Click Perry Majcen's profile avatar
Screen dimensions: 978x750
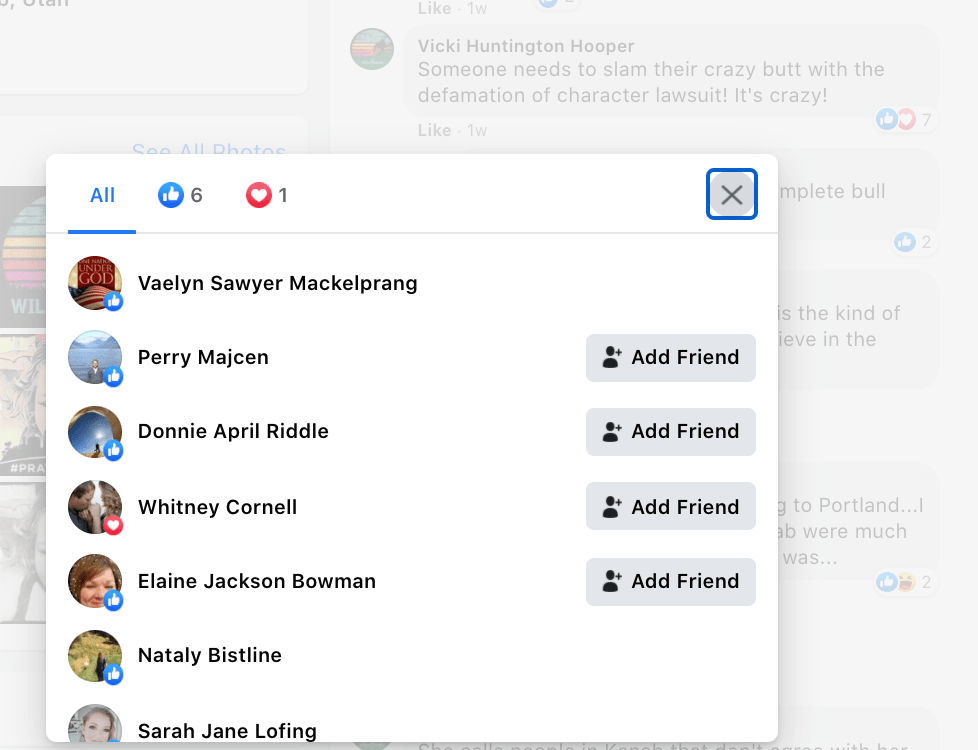pyautogui.click(x=95, y=357)
